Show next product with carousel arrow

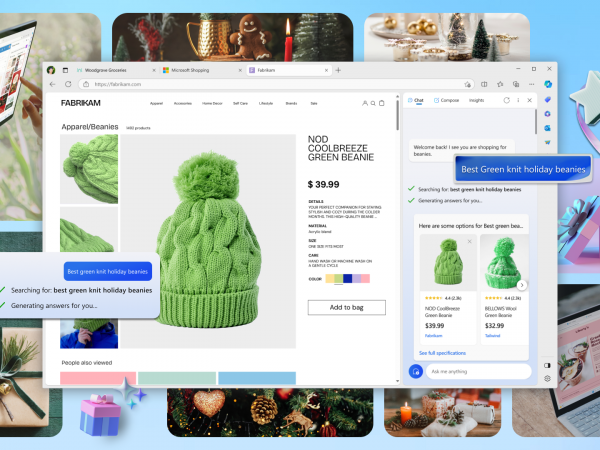tap(522, 285)
